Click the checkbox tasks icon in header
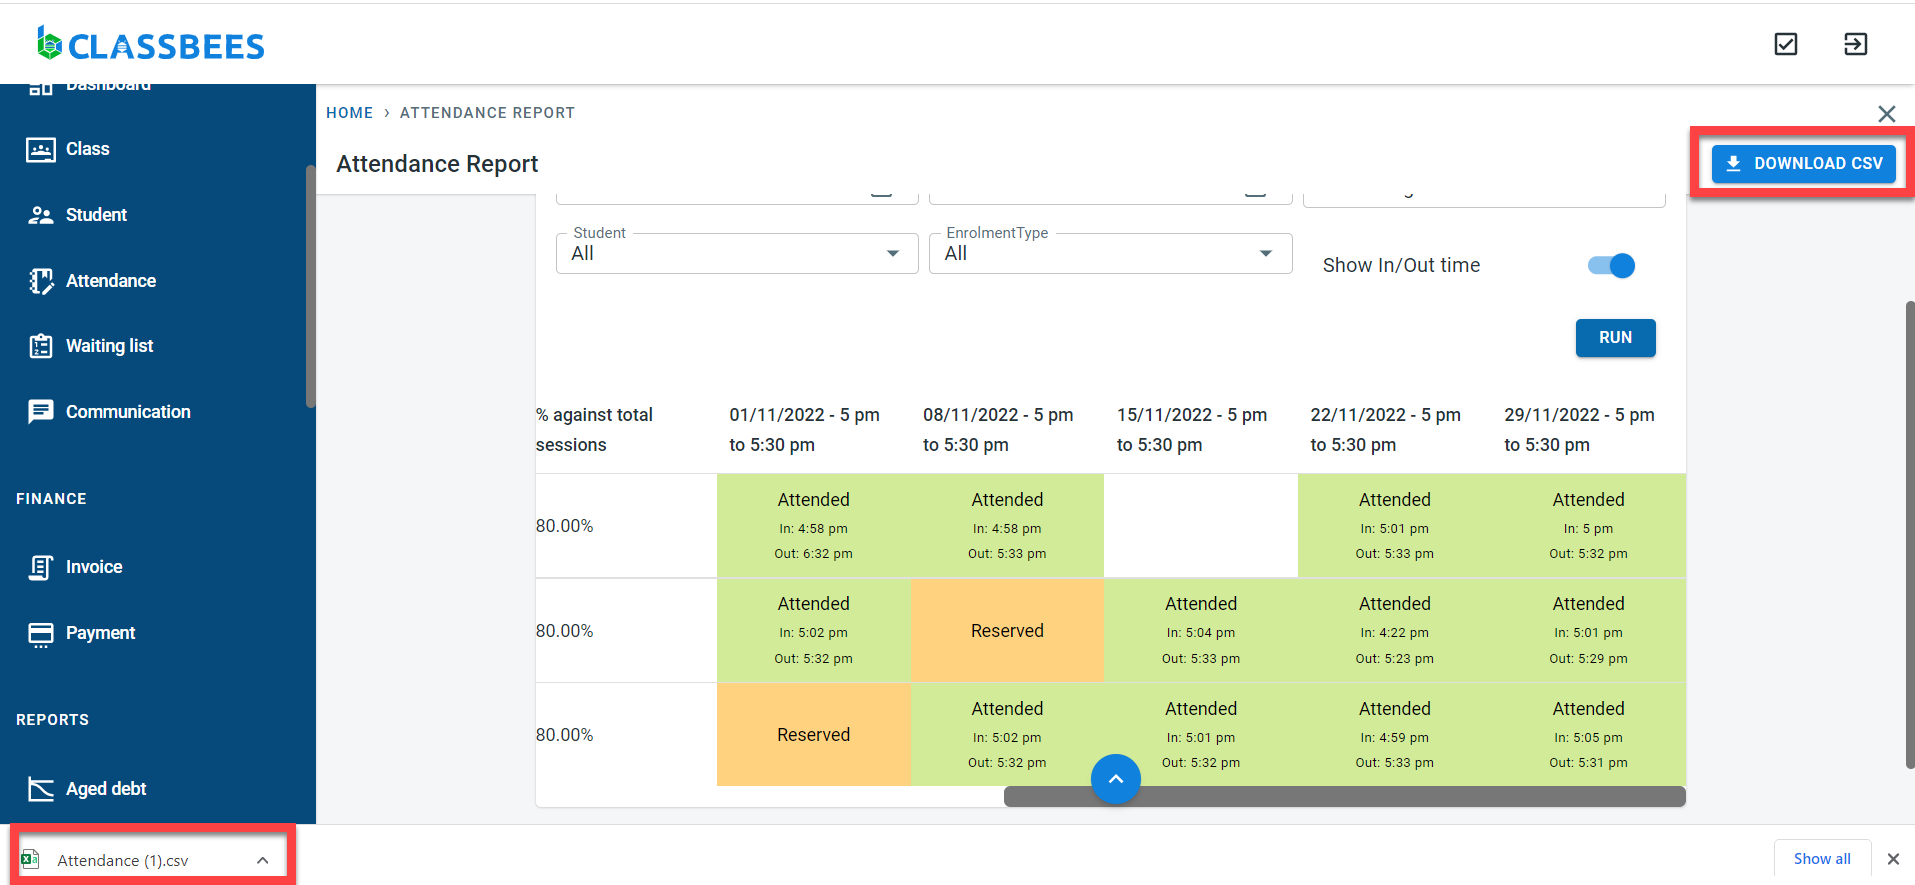This screenshot has height=885, width=1915. (1785, 44)
